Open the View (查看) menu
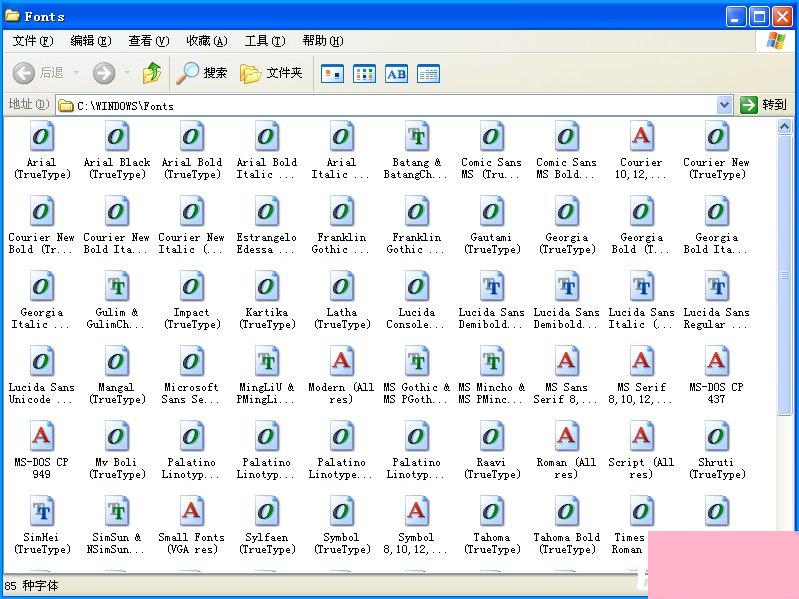Image resolution: width=799 pixels, height=599 pixels. [149, 41]
